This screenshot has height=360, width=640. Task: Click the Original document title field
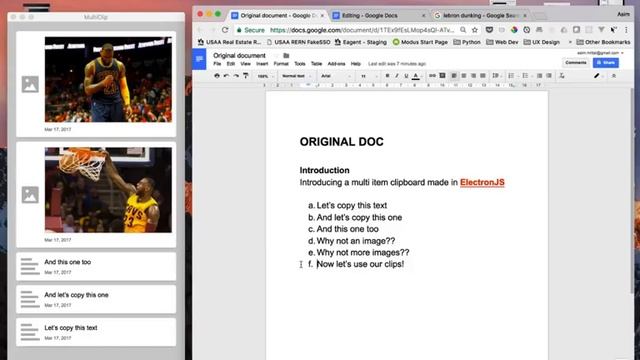pyautogui.click(x=239, y=56)
